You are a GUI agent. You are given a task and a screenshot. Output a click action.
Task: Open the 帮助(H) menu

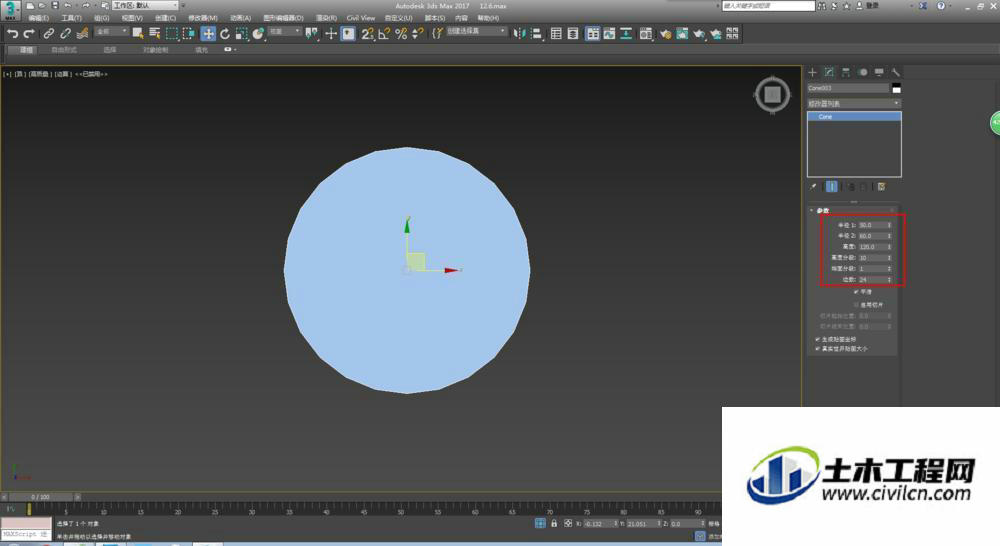489,18
